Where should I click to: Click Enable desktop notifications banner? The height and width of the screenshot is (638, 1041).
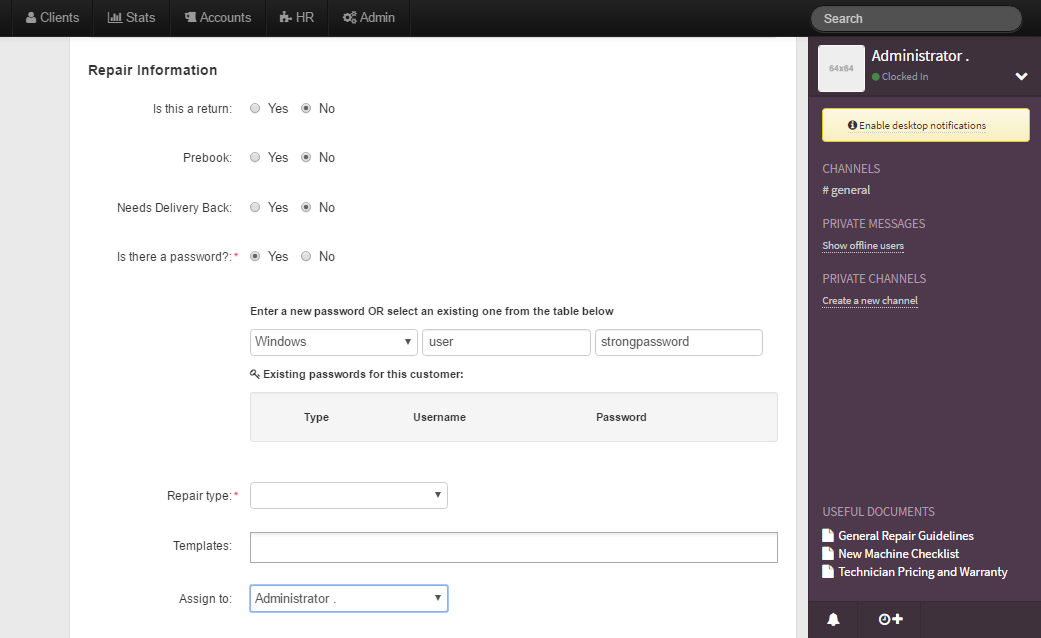tap(925, 126)
